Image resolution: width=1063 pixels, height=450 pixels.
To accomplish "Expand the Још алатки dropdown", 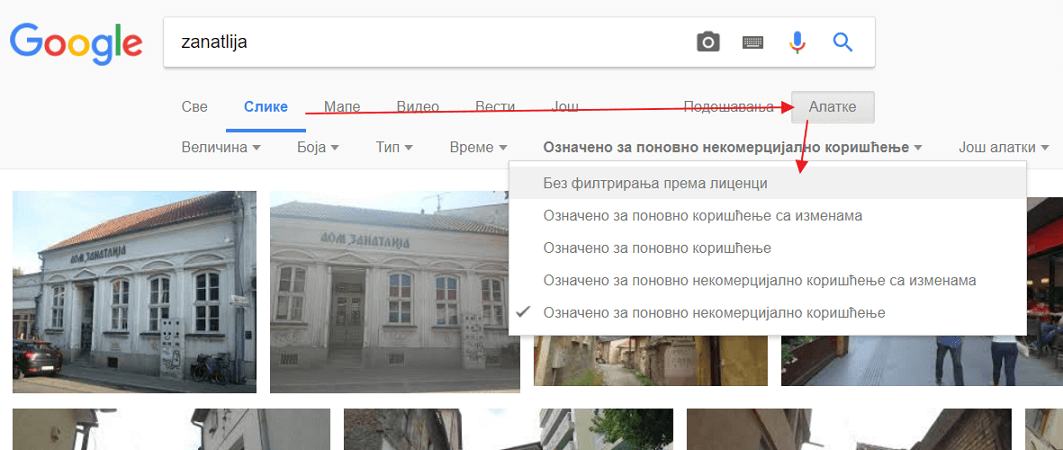I will 1004,147.
